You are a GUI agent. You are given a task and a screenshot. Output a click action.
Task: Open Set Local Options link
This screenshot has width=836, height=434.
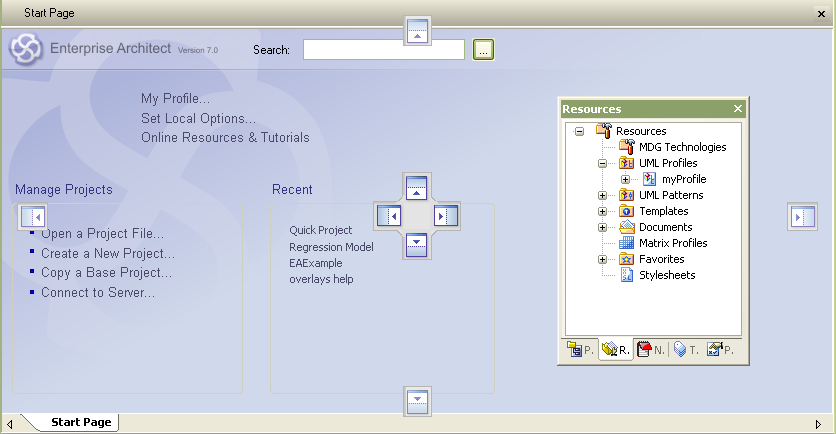click(x=198, y=118)
